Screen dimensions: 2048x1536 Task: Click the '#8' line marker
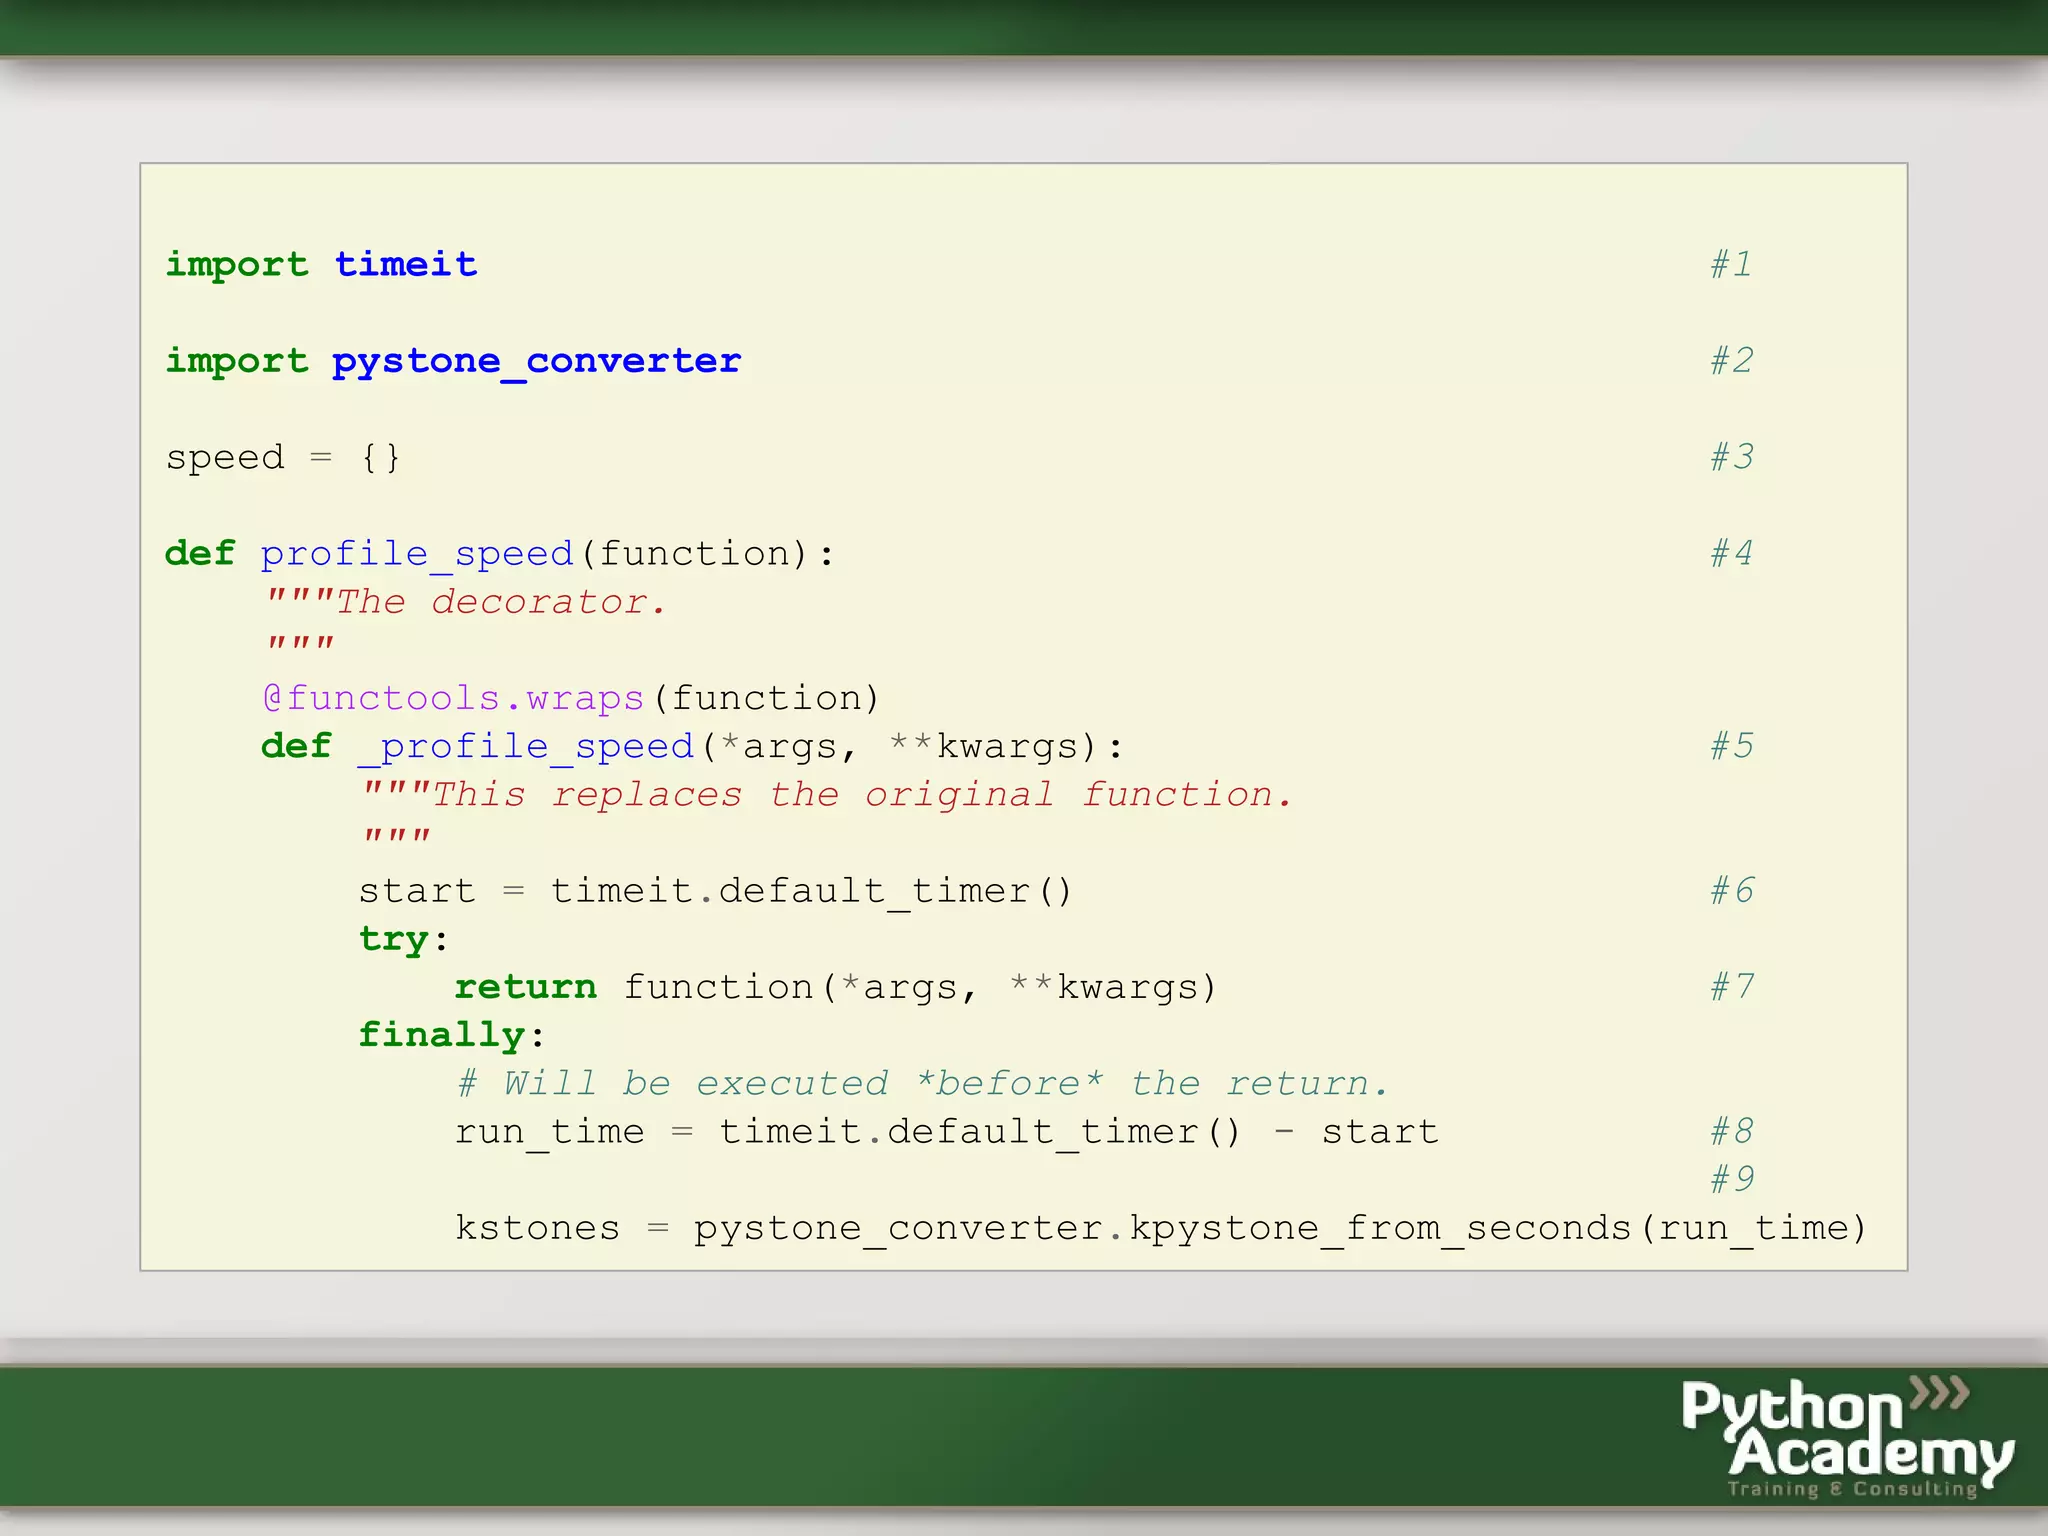click(1731, 1130)
